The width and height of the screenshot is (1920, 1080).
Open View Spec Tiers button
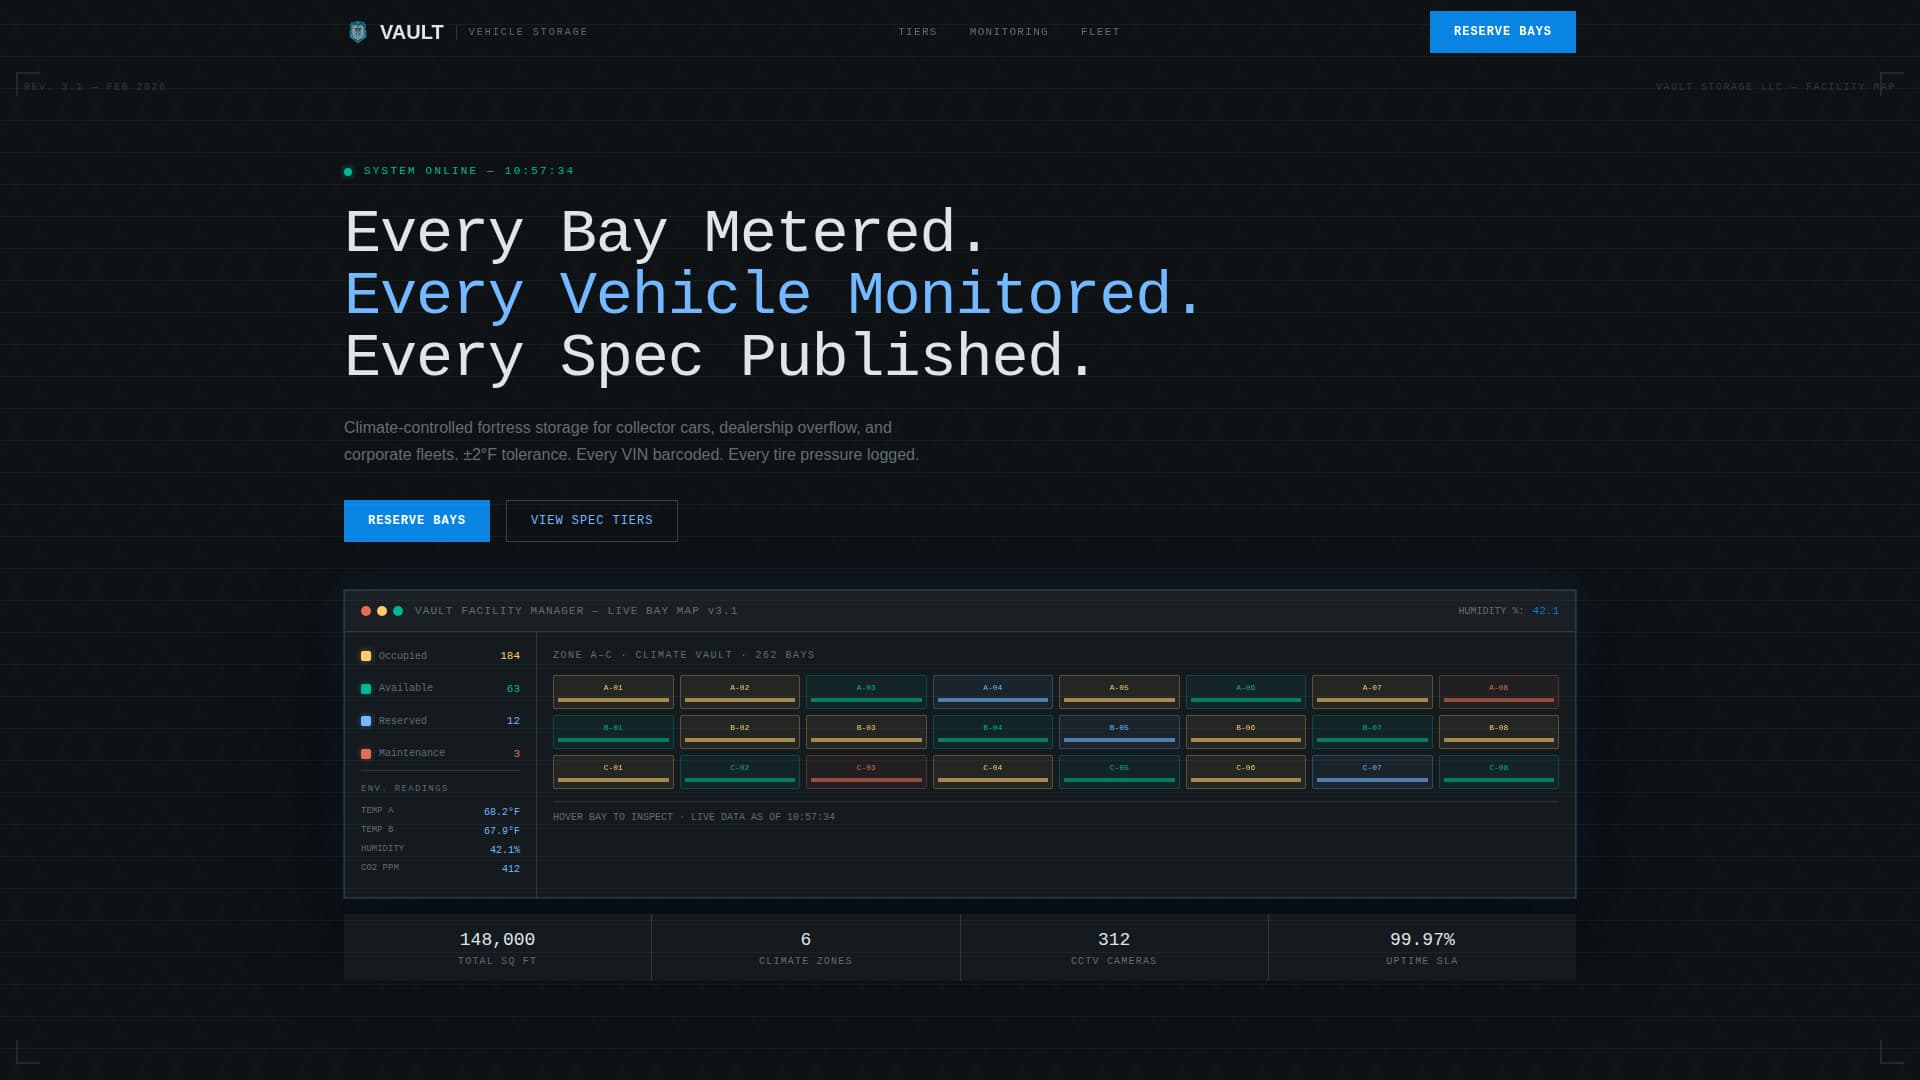tap(591, 521)
